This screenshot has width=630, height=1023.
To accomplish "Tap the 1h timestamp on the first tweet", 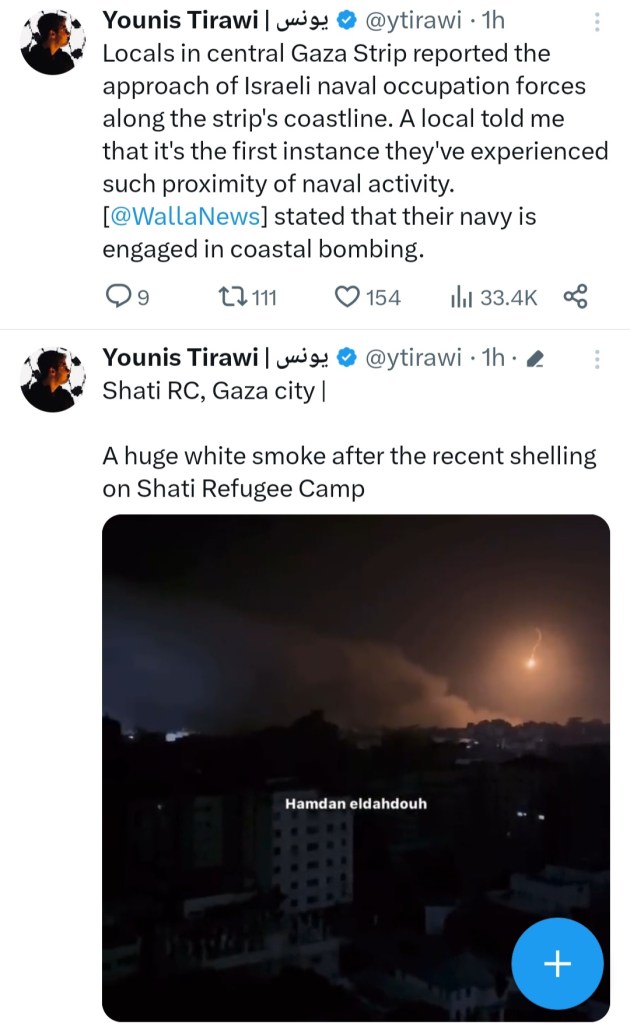I will [x=493, y=22].
